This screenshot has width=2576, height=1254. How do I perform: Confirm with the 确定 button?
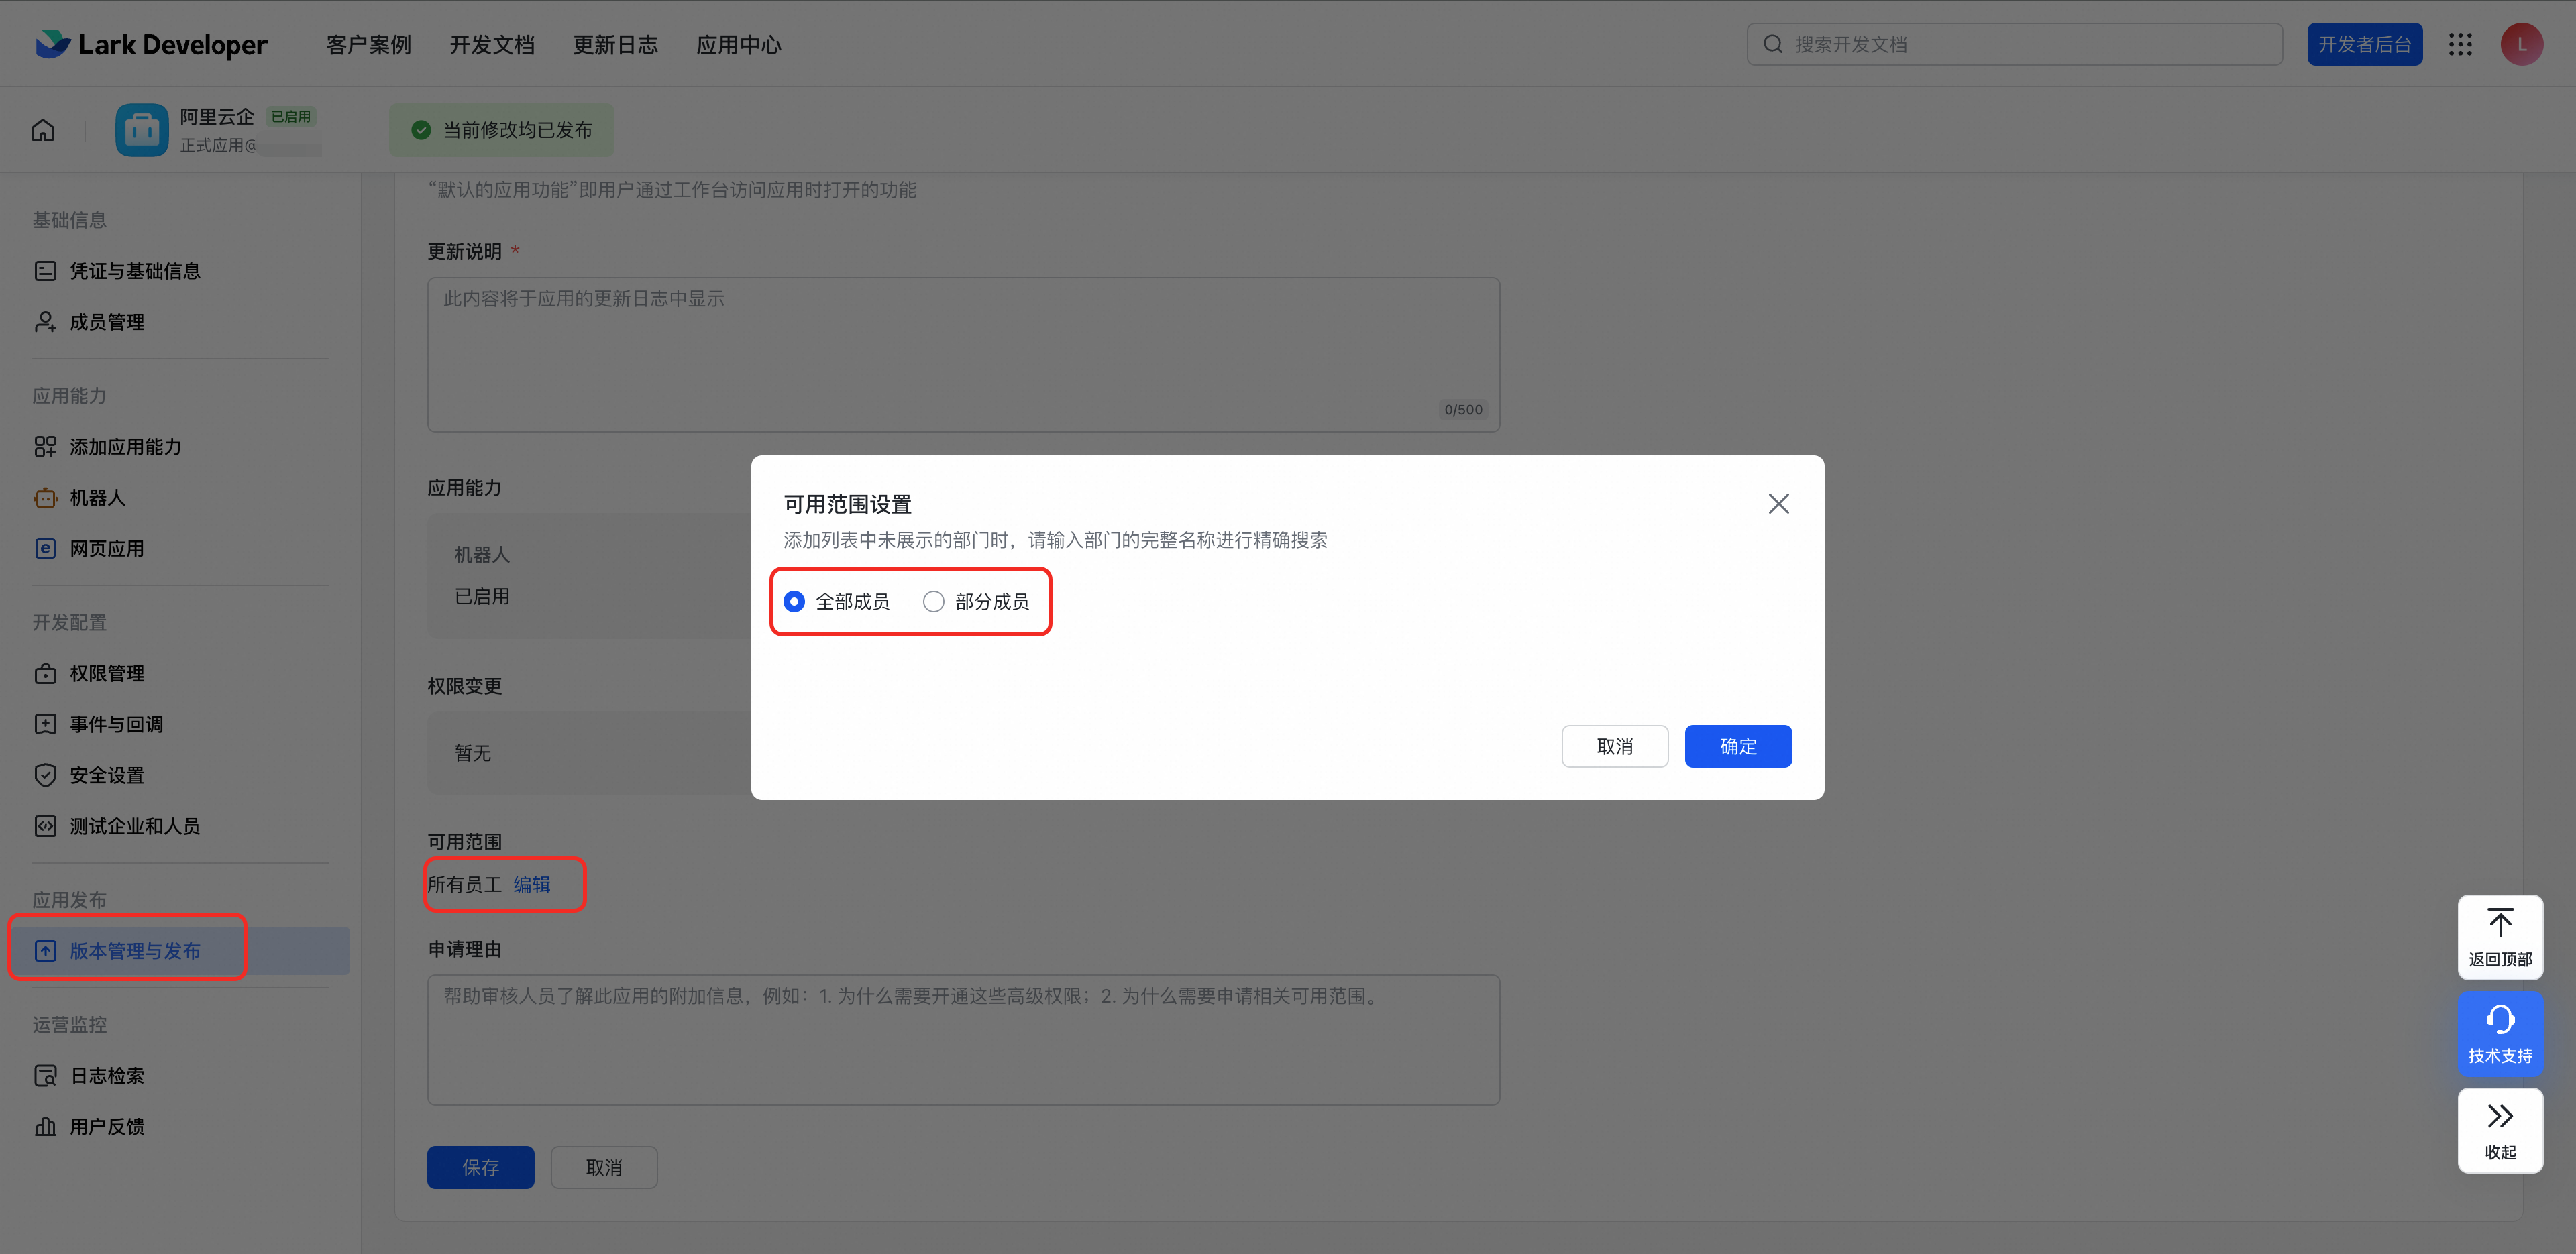1737,746
